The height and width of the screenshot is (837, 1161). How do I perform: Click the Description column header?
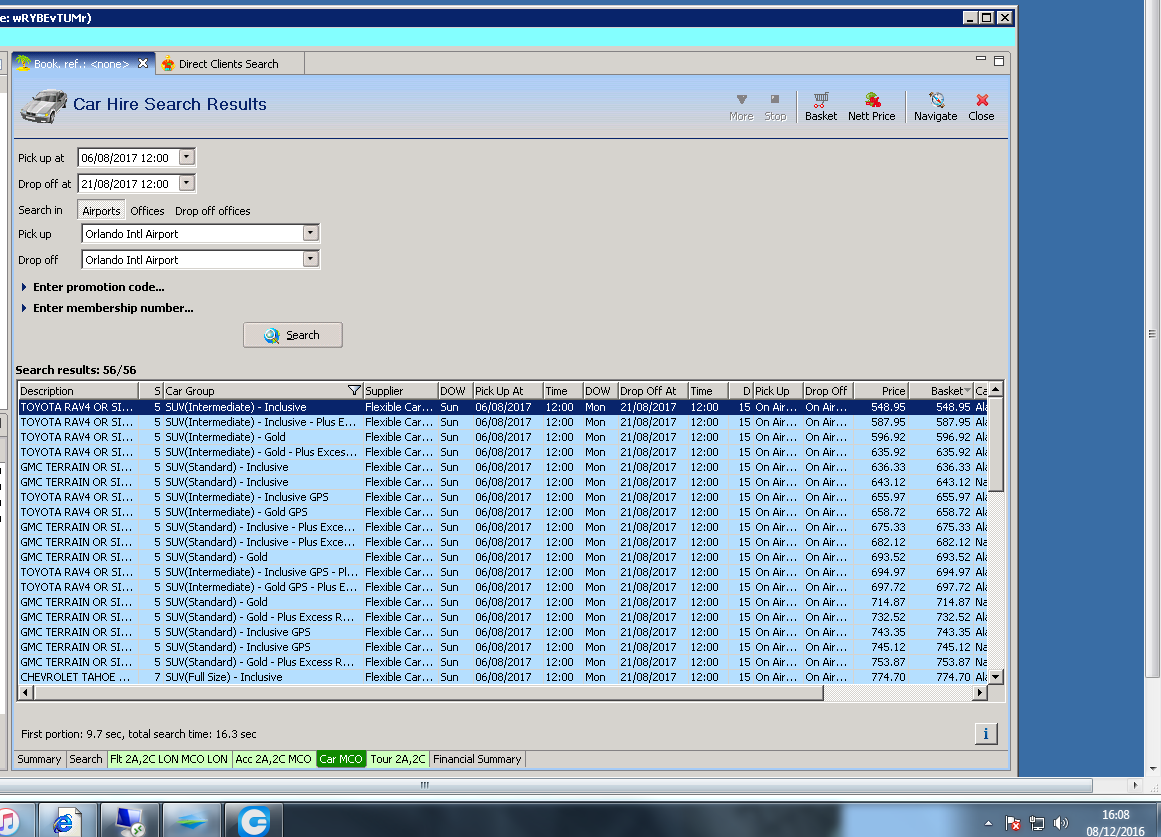click(x=78, y=390)
